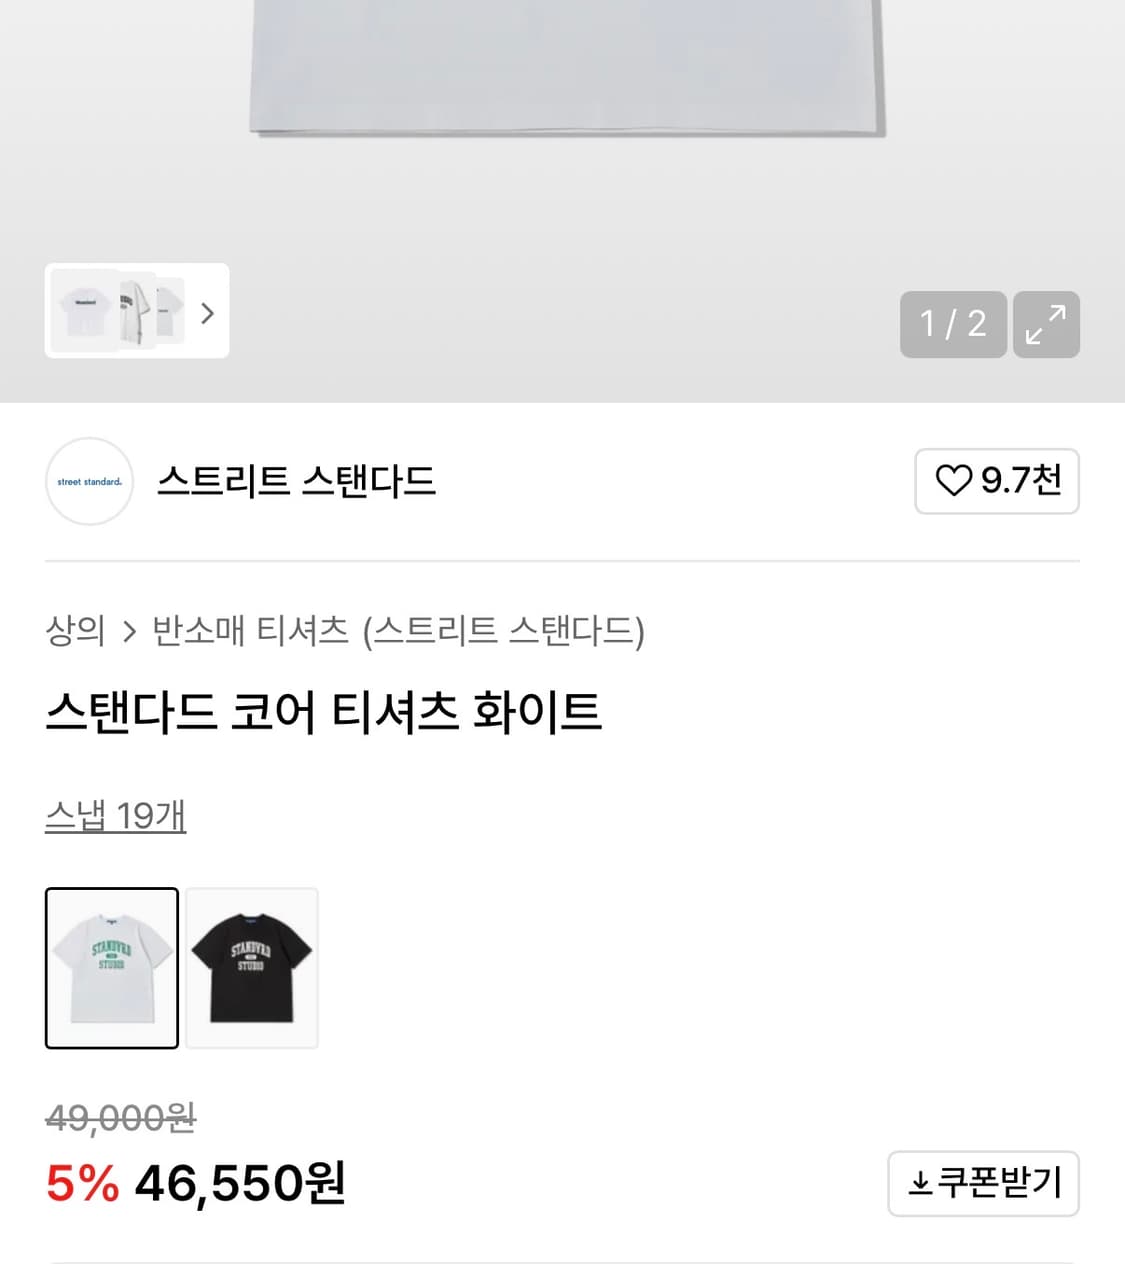Click the crossed-out original price 49,000원
This screenshot has height=1264, width=1125.
tap(120, 1117)
